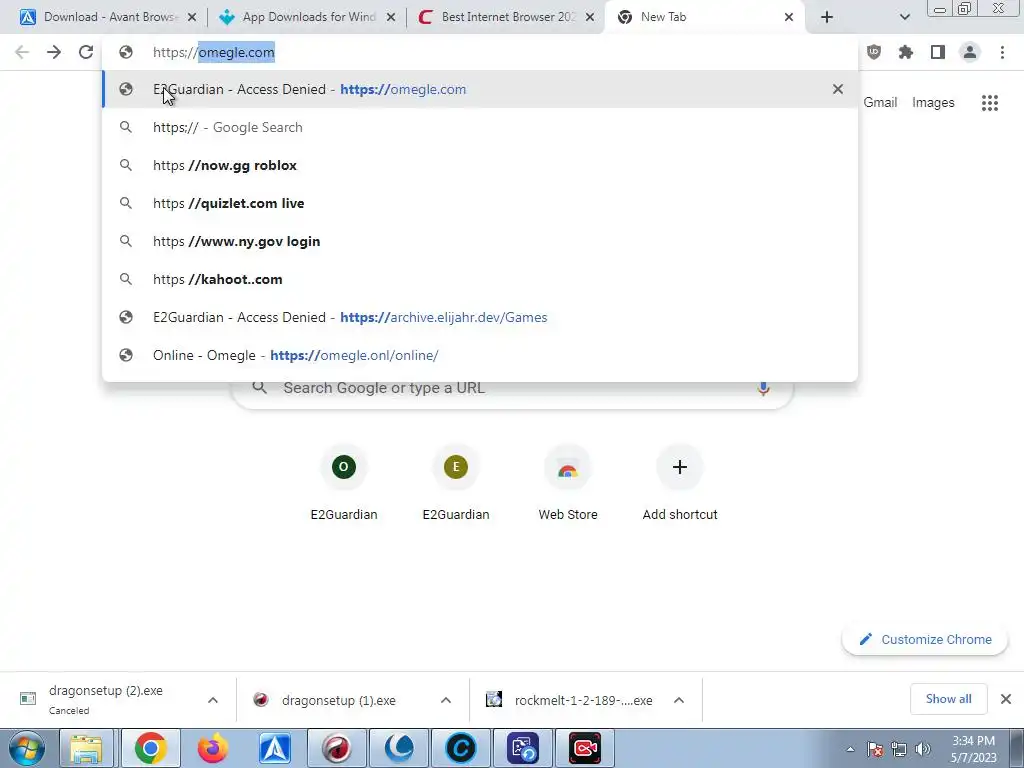The image size is (1024, 768).
Task: Close the downloads bar
Action: 1006,699
